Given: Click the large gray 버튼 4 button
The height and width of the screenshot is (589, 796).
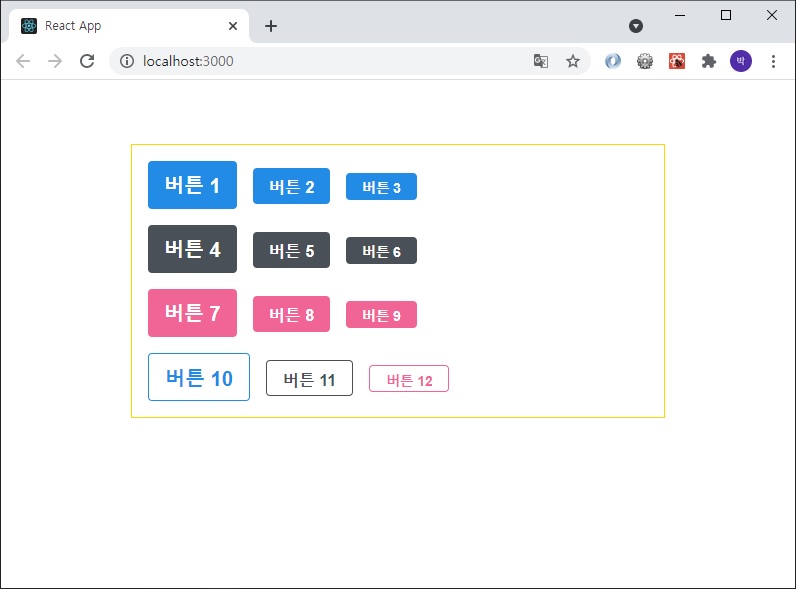Looking at the screenshot, I should [192, 249].
